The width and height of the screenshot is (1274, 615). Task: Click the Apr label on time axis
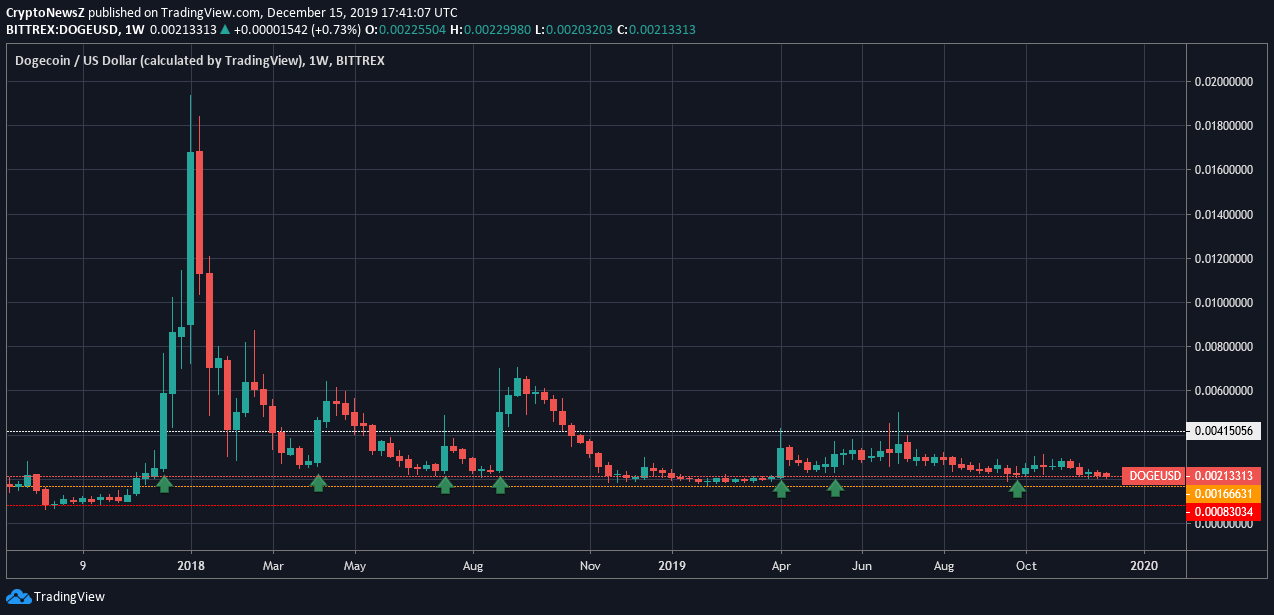coord(781,566)
